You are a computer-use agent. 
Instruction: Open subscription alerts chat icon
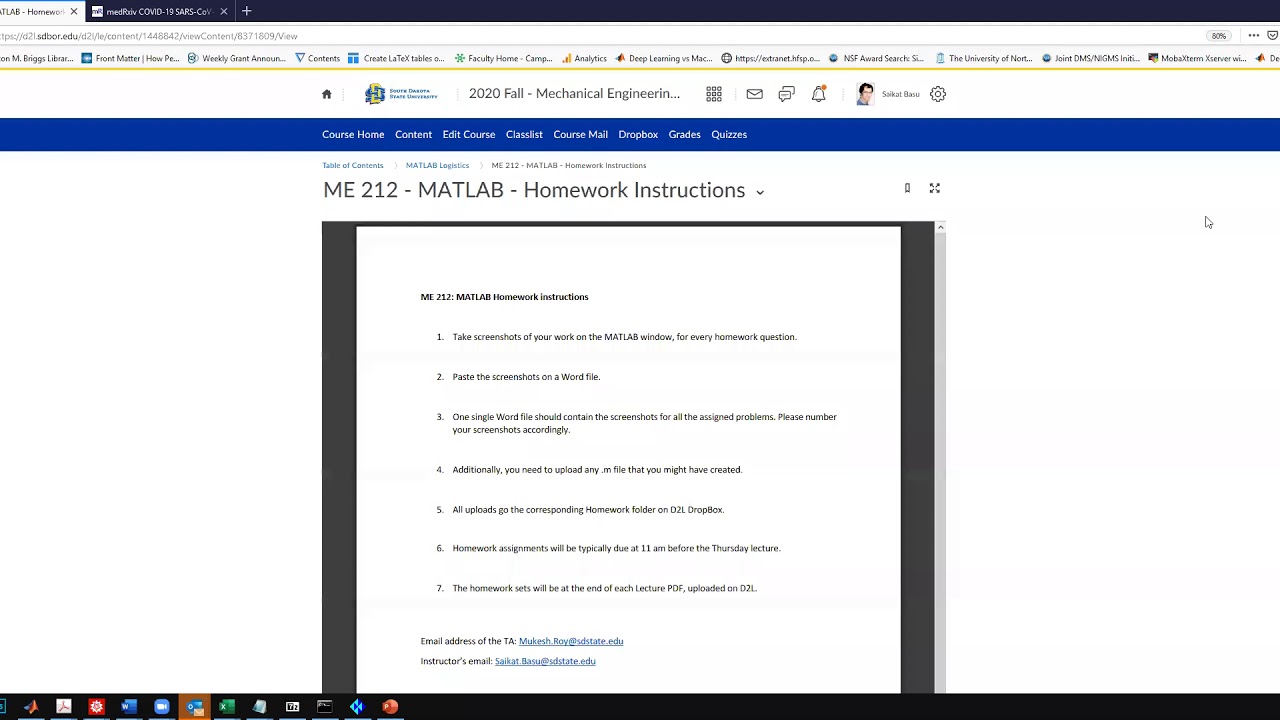click(x=786, y=94)
